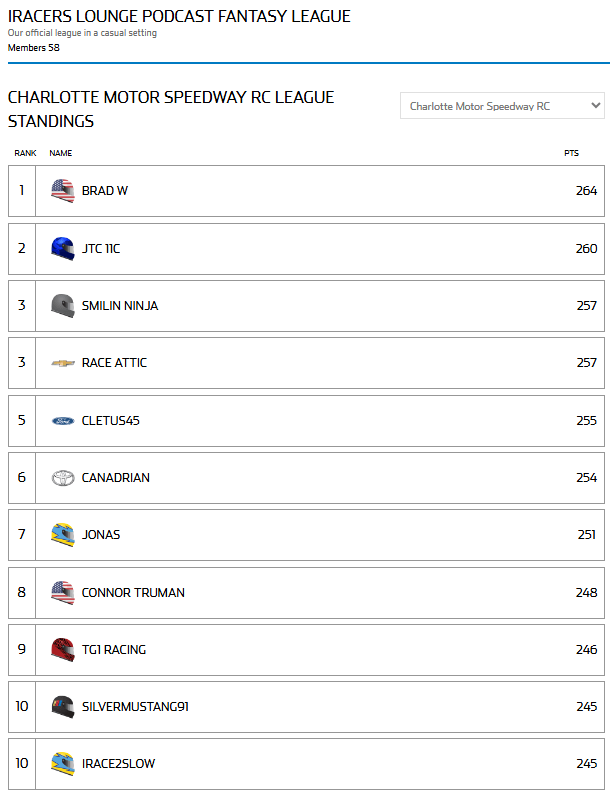Click IRACE2SLOW's yellow helmet icon
Viewport: 610px width, 790px height.
(63, 764)
